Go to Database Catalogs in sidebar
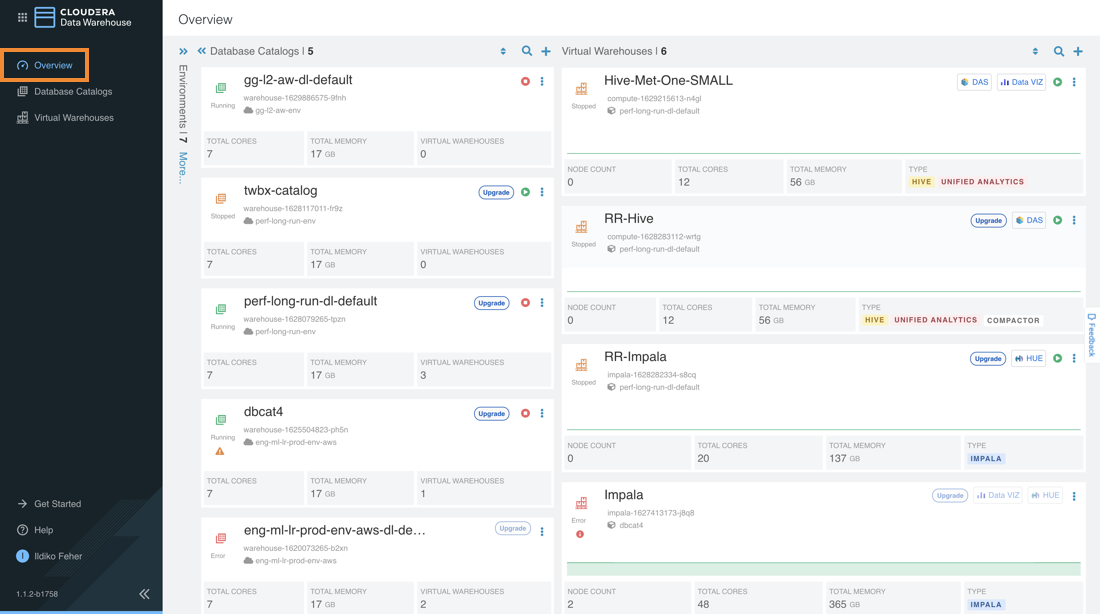 pos(72,91)
